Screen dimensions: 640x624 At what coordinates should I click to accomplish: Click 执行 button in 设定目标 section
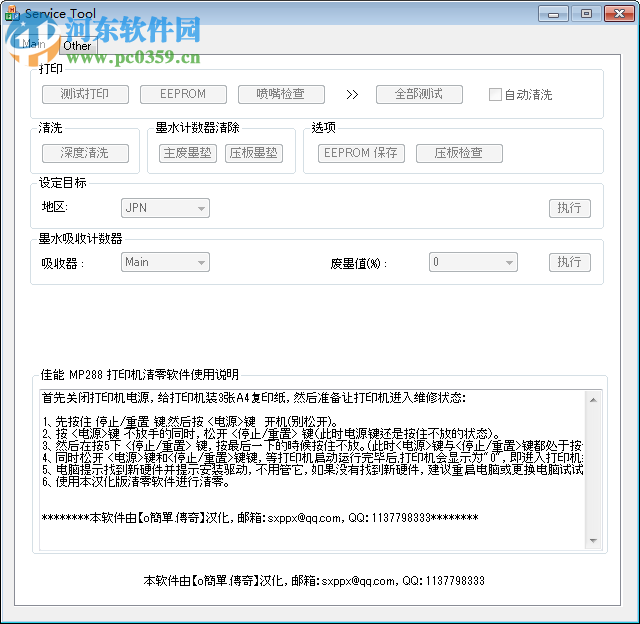pyautogui.click(x=570, y=208)
